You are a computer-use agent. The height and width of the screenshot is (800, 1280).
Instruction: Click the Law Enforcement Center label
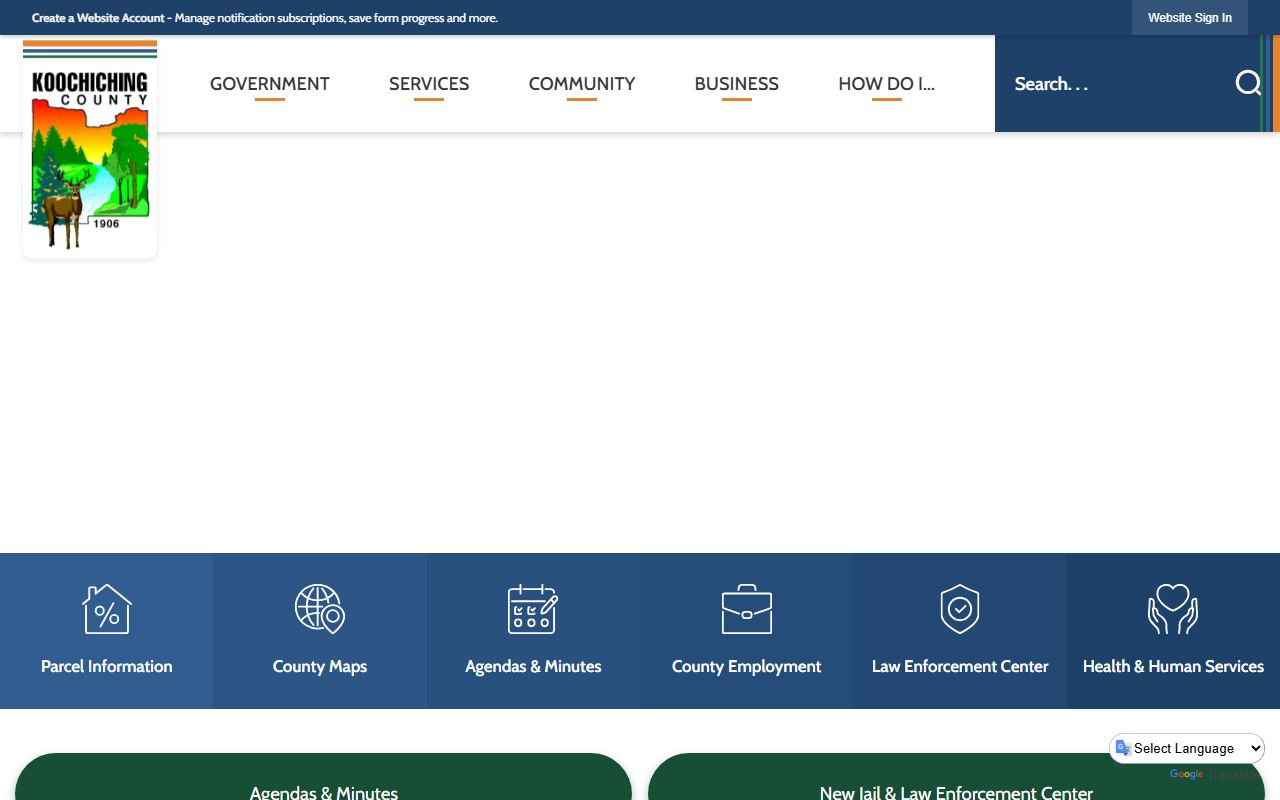click(960, 666)
